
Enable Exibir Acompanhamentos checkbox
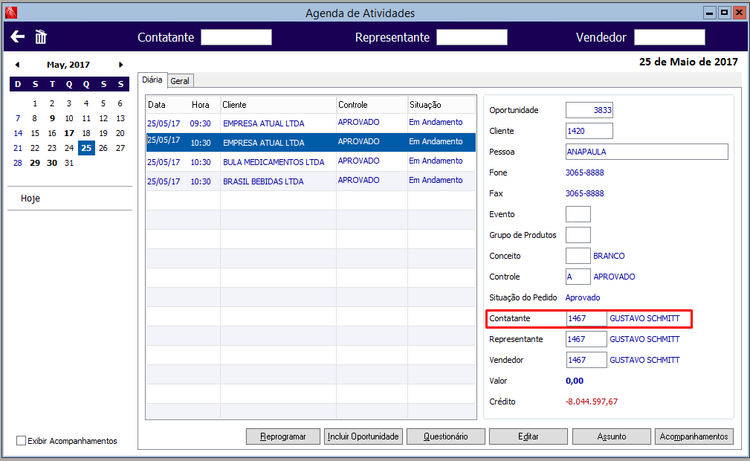click(21, 440)
